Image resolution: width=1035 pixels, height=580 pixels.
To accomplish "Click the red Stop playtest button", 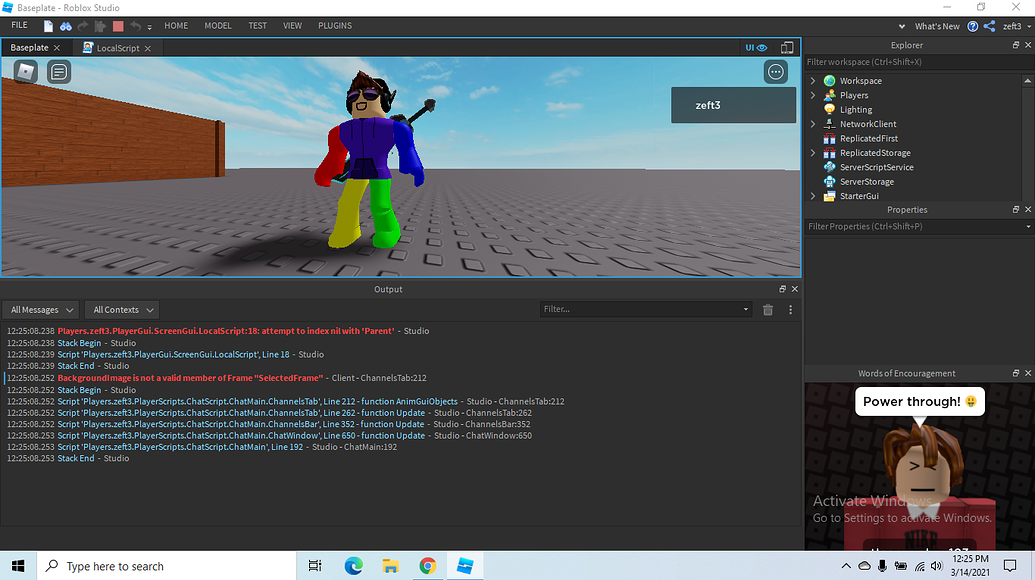I will pyautogui.click(x=118, y=26).
